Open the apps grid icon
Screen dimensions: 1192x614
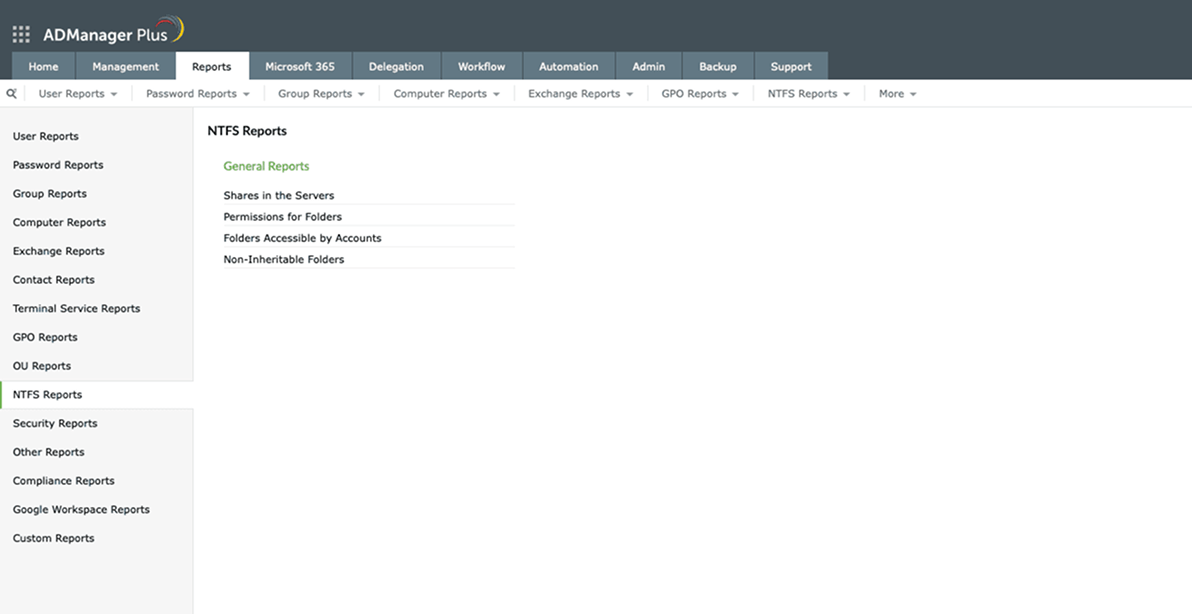[x=21, y=34]
